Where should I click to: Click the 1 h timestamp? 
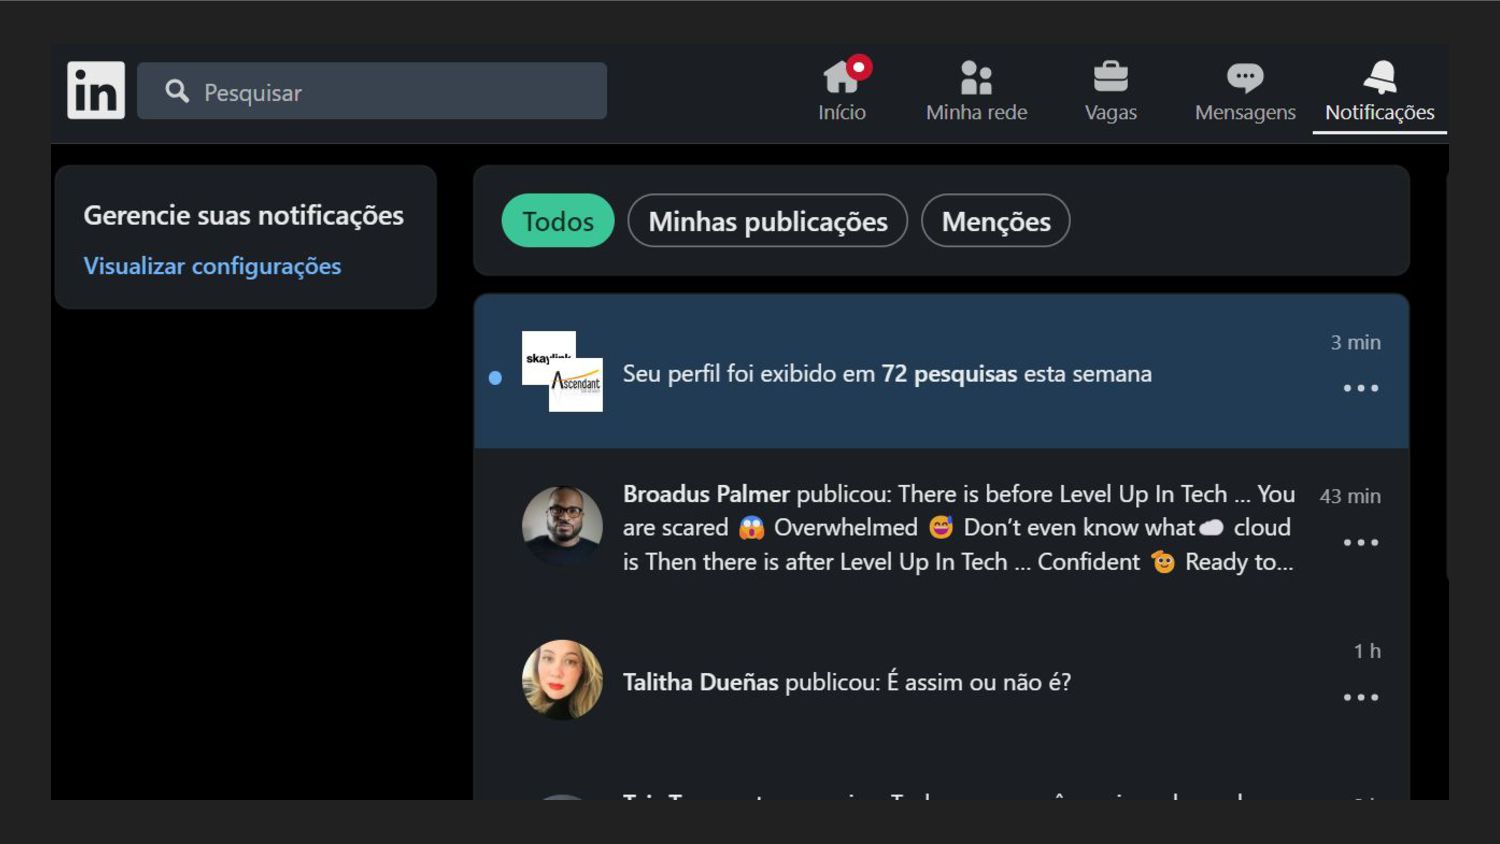coord(1367,651)
